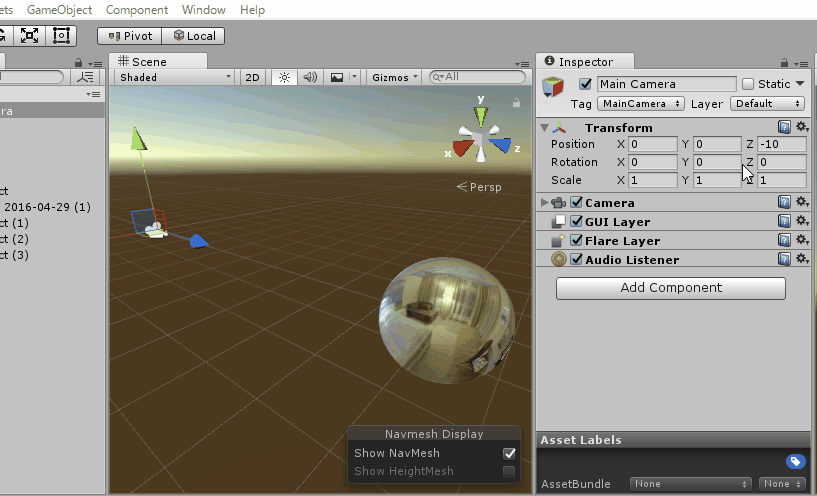This screenshot has height=496, width=817.
Task: Select the Scale tool in toolbar
Action: coord(29,35)
